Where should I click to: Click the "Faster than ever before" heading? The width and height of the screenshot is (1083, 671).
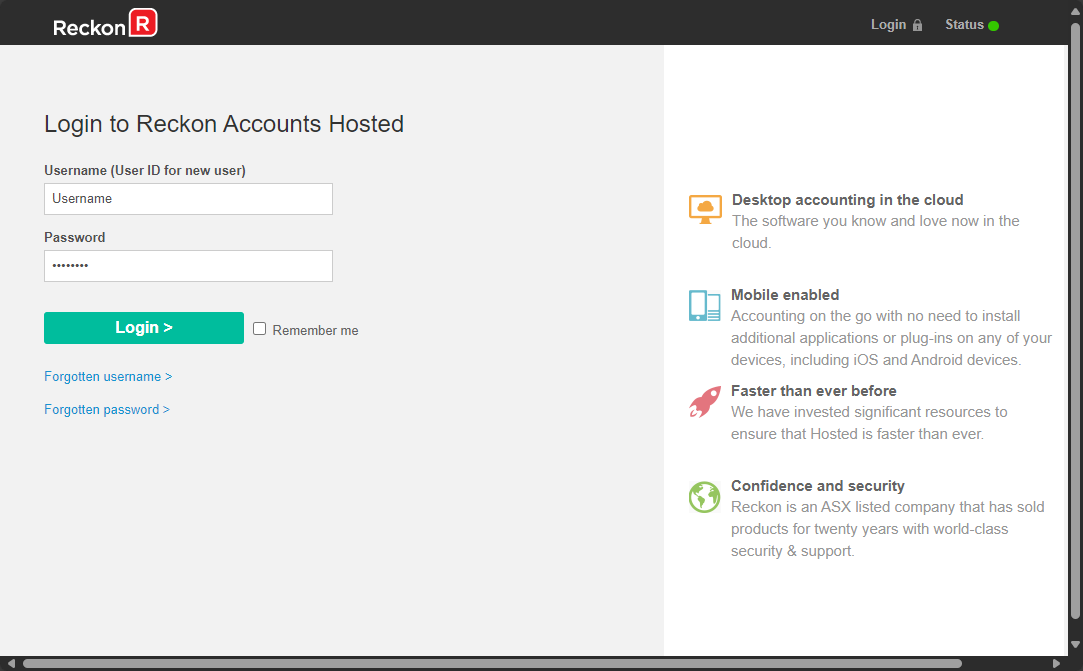coord(814,391)
